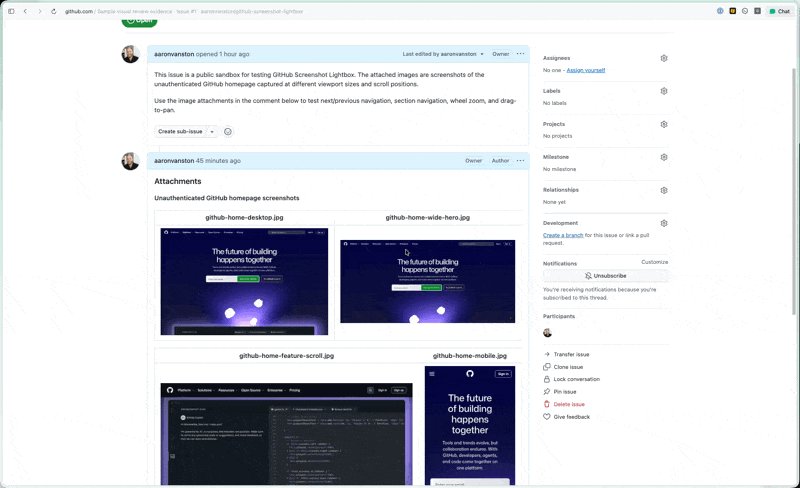Click the 'No milestone' text
Screen dimensions: 800x488
click(559, 169)
